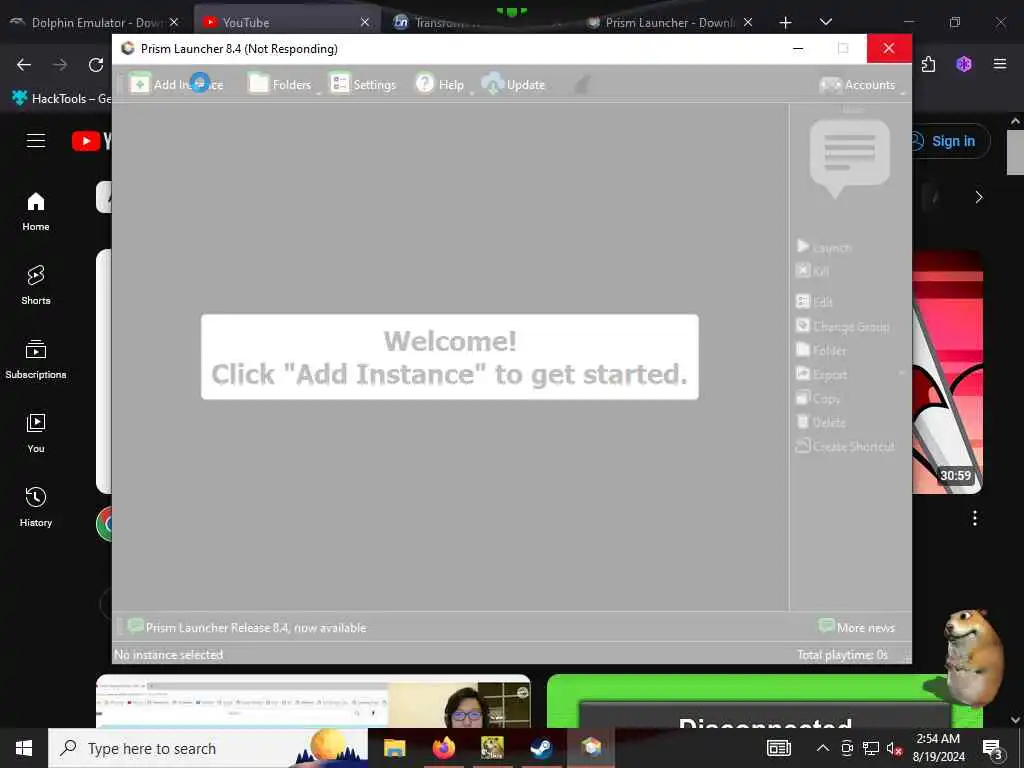Image resolution: width=1024 pixels, height=768 pixels.
Task: Open a new browser tab
Action: (786, 22)
